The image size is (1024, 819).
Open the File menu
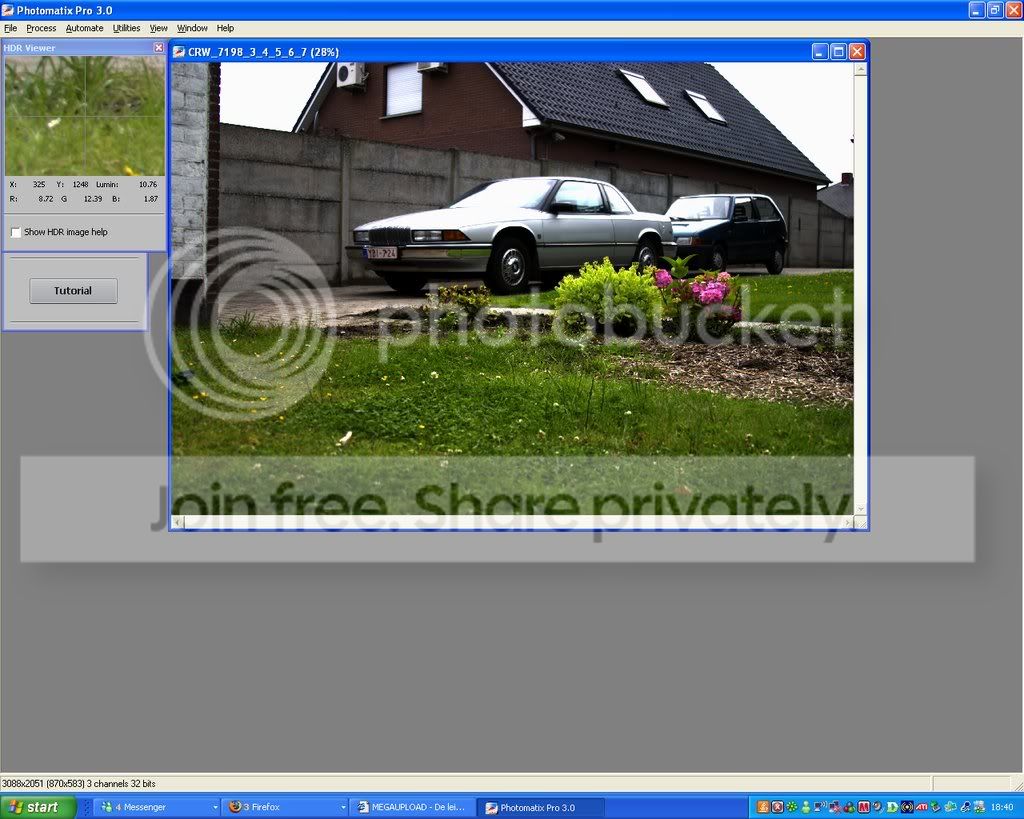(x=10, y=28)
